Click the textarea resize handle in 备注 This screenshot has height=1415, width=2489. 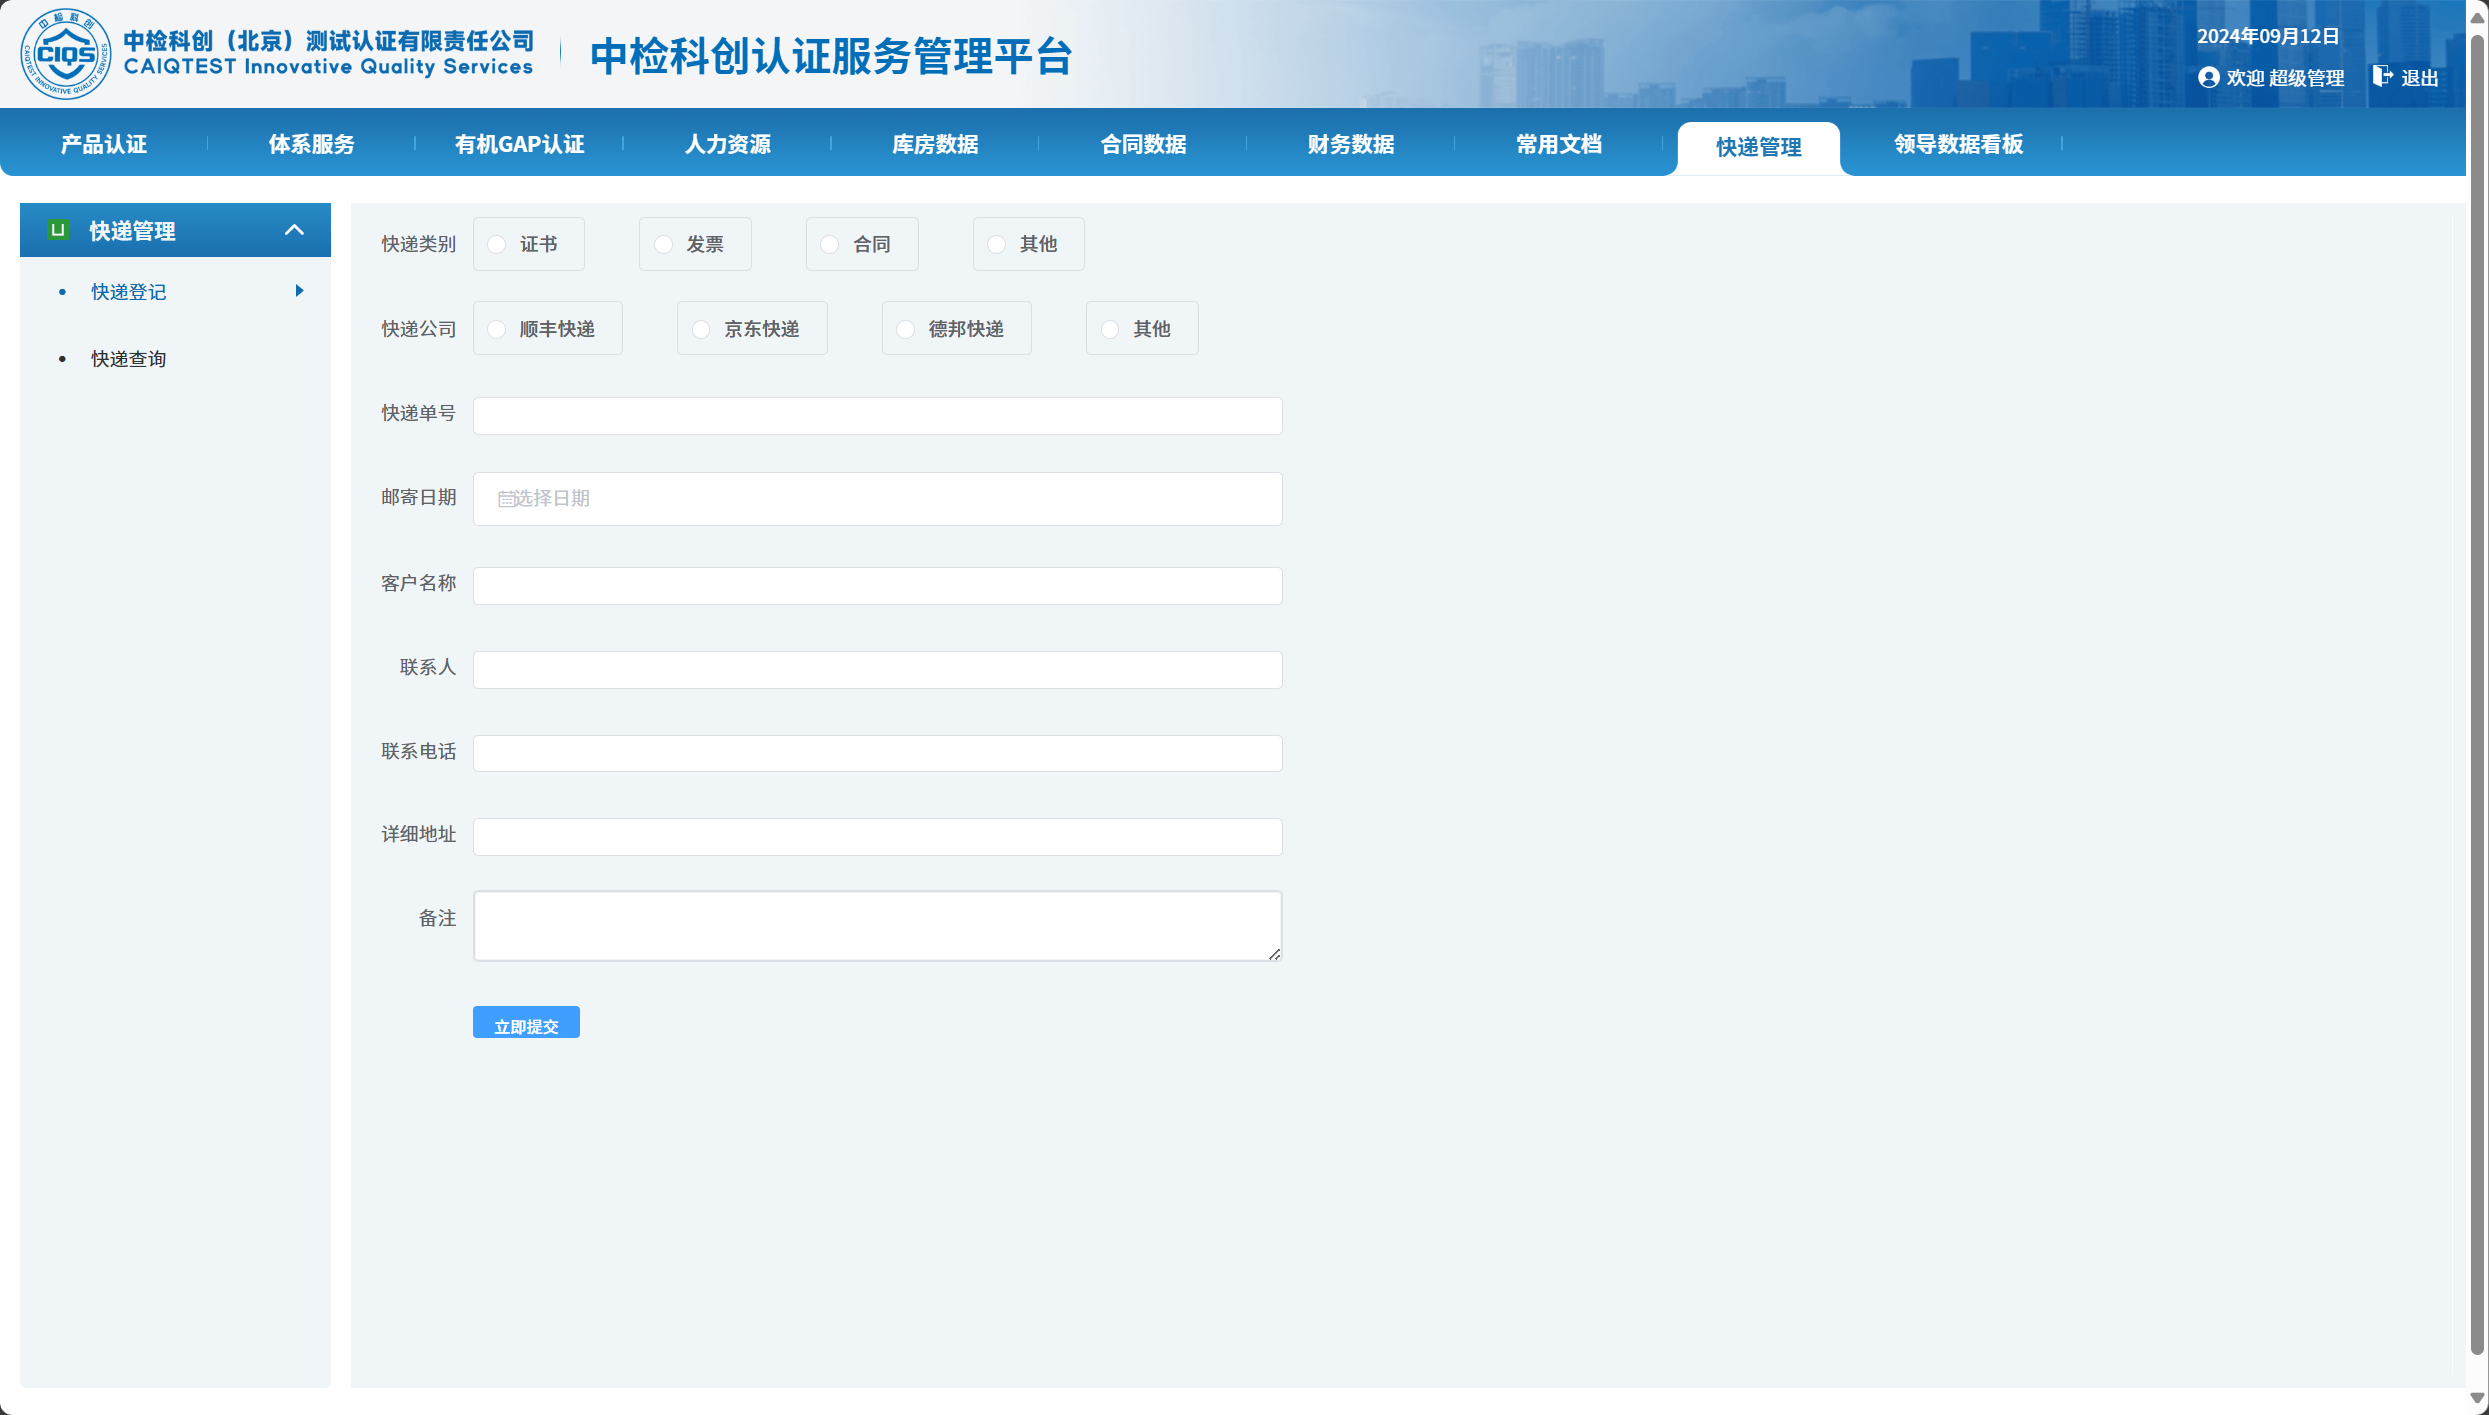tap(1274, 954)
